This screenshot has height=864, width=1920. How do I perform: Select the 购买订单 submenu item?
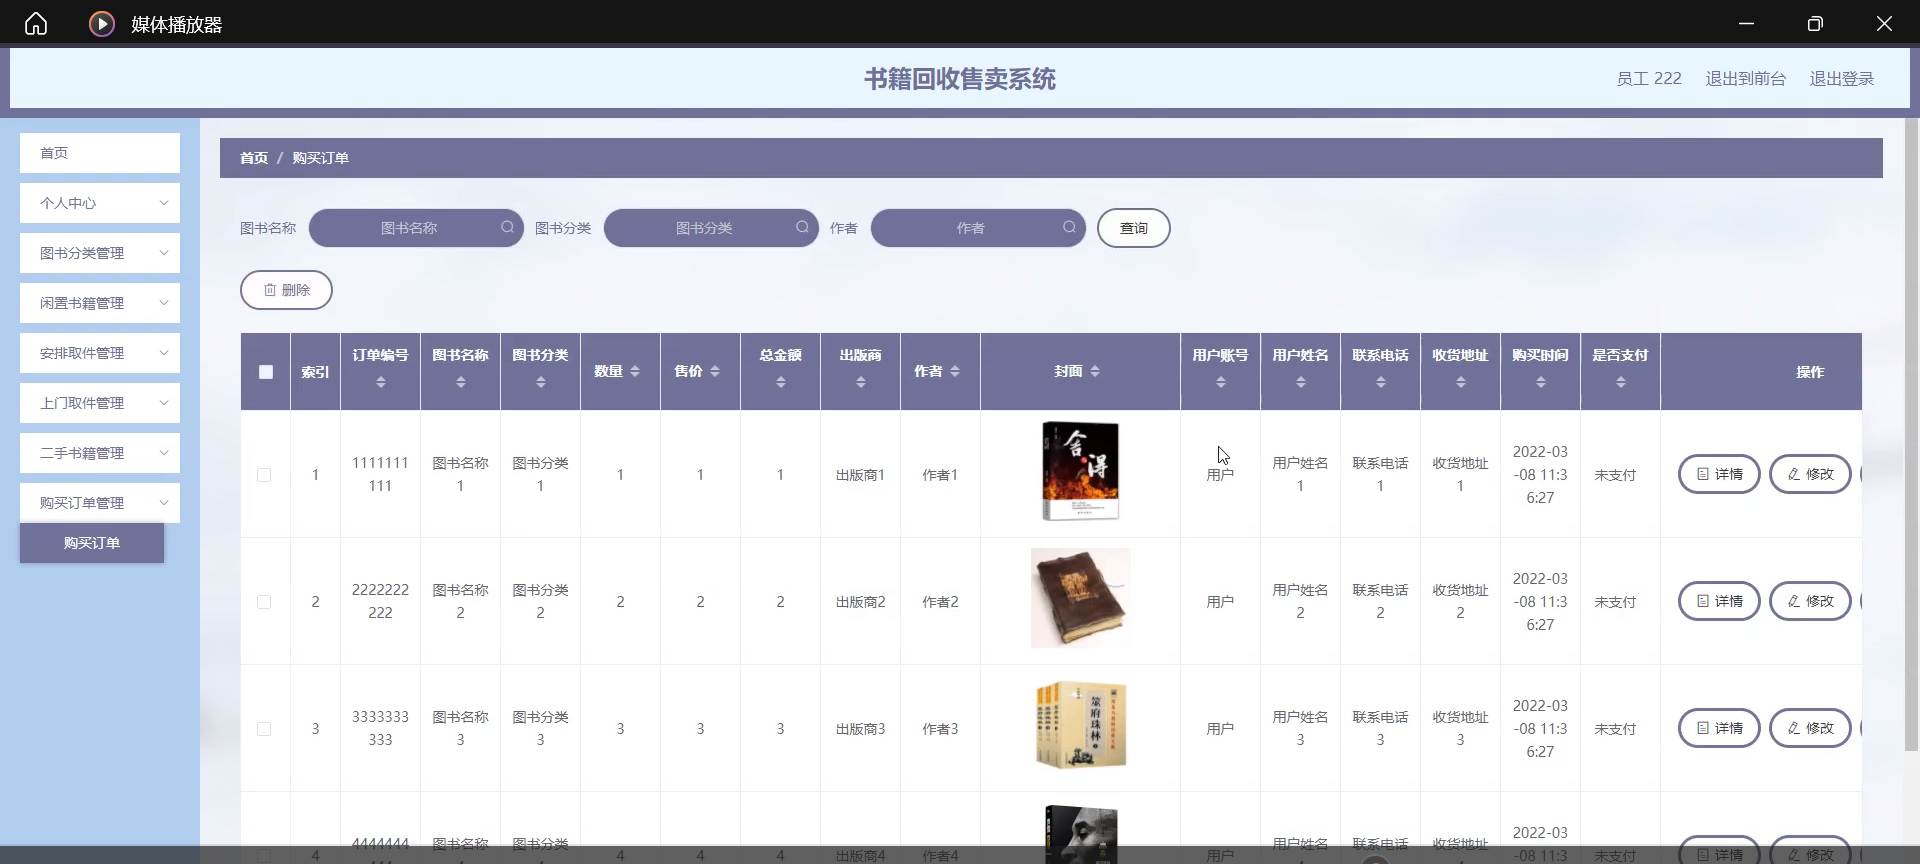(92, 543)
